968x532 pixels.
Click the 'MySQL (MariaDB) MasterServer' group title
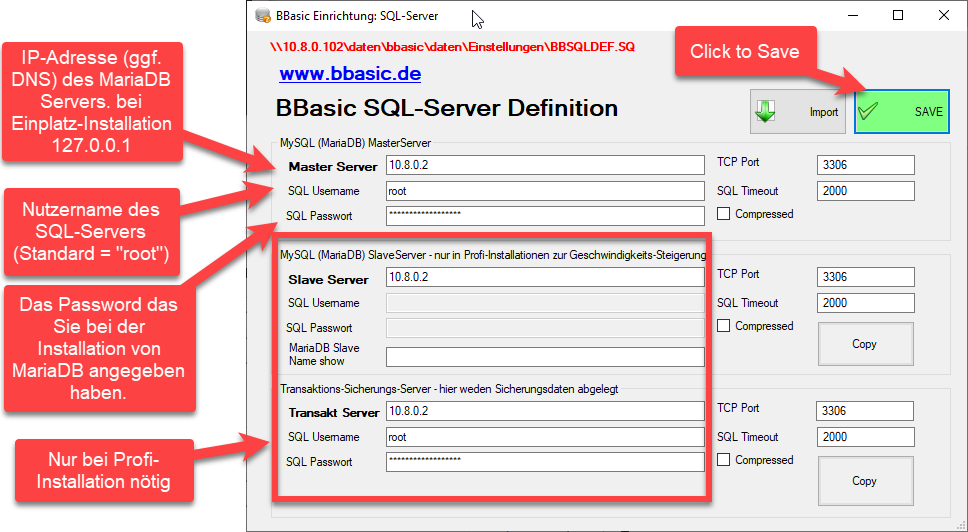[356, 143]
